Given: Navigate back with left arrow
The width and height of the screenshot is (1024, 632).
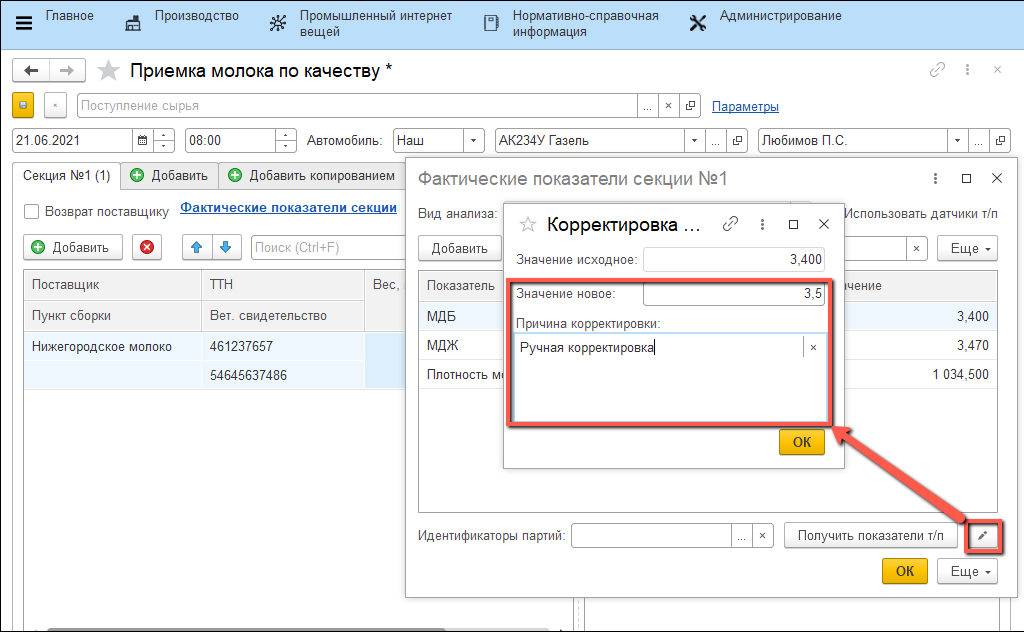Looking at the screenshot, I should click(x=32, y=70).
